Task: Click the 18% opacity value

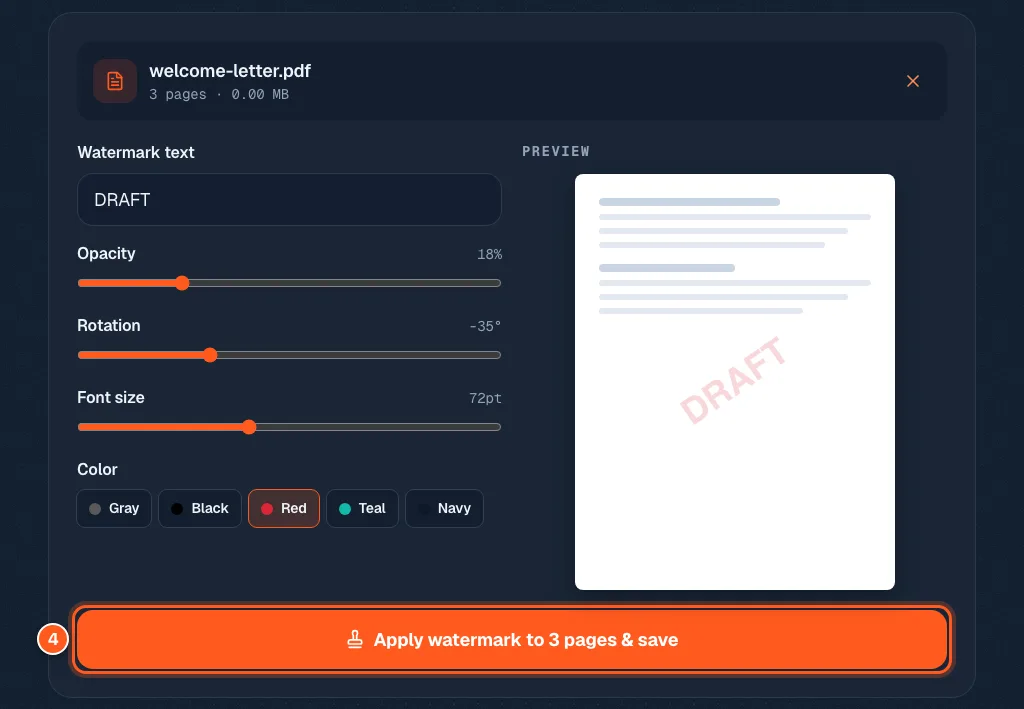Action: point(489,255)
